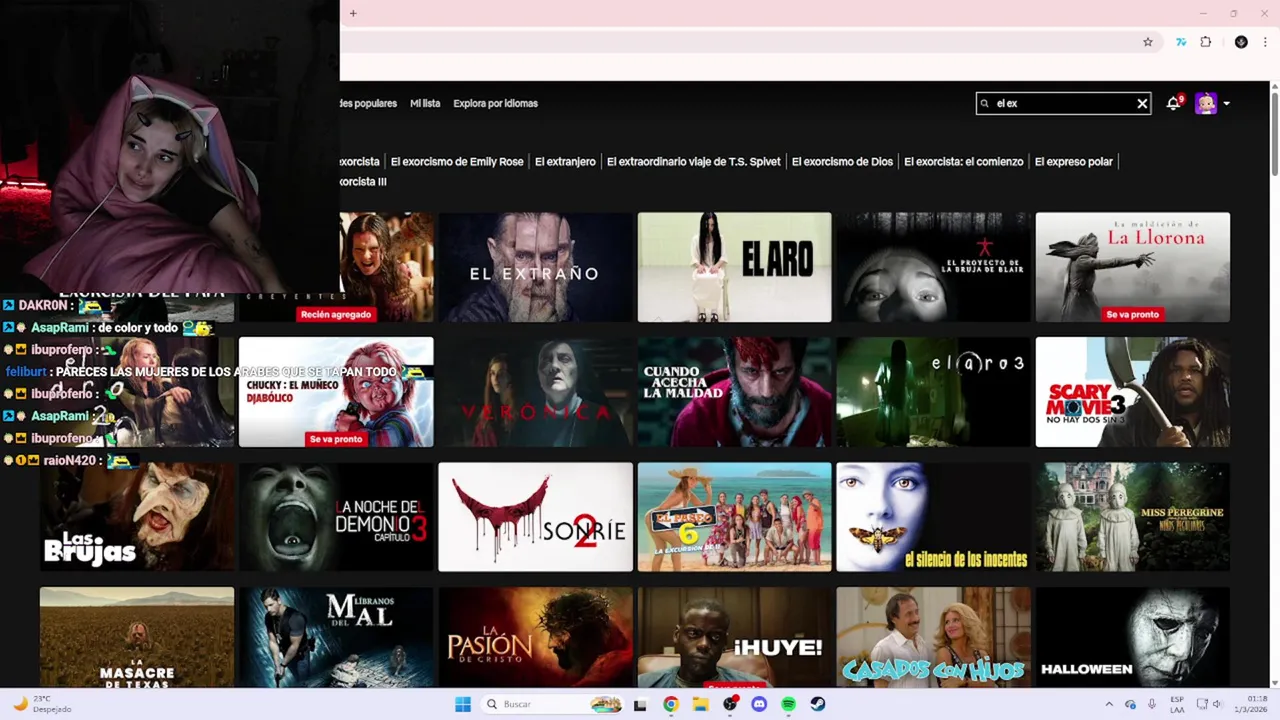Viewport: 1280px width, 720px height.
Task: Open the El Aro title card
Action: pos(734,267)
